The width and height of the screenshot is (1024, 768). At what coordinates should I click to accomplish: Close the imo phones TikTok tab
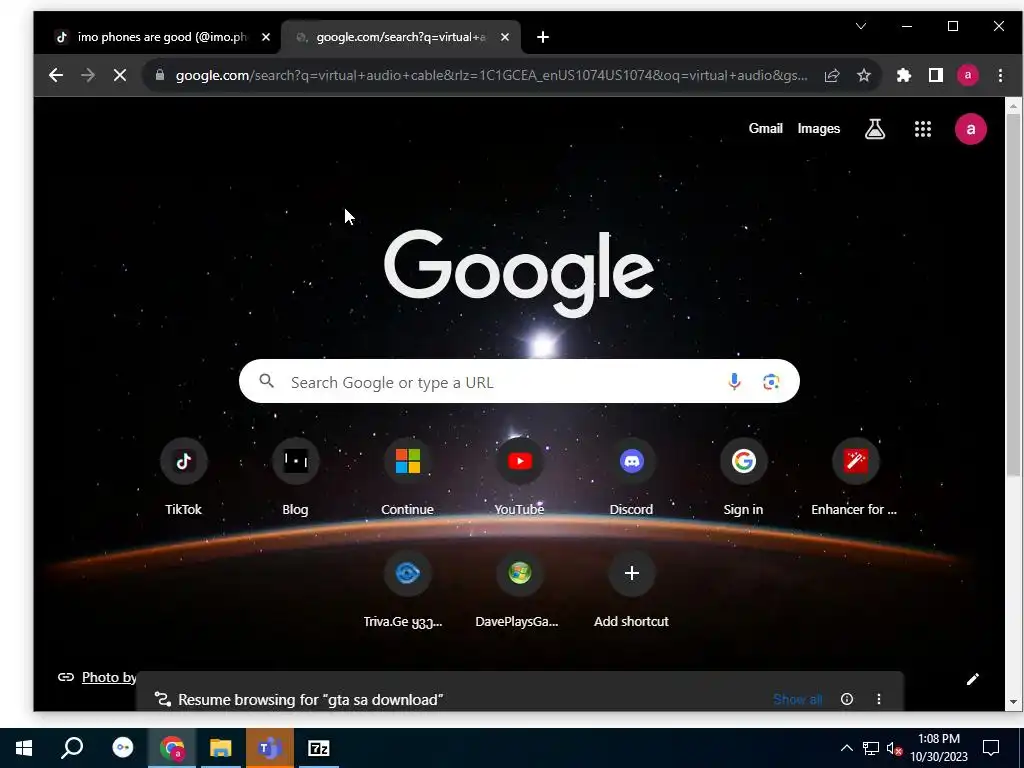point(266,37)
